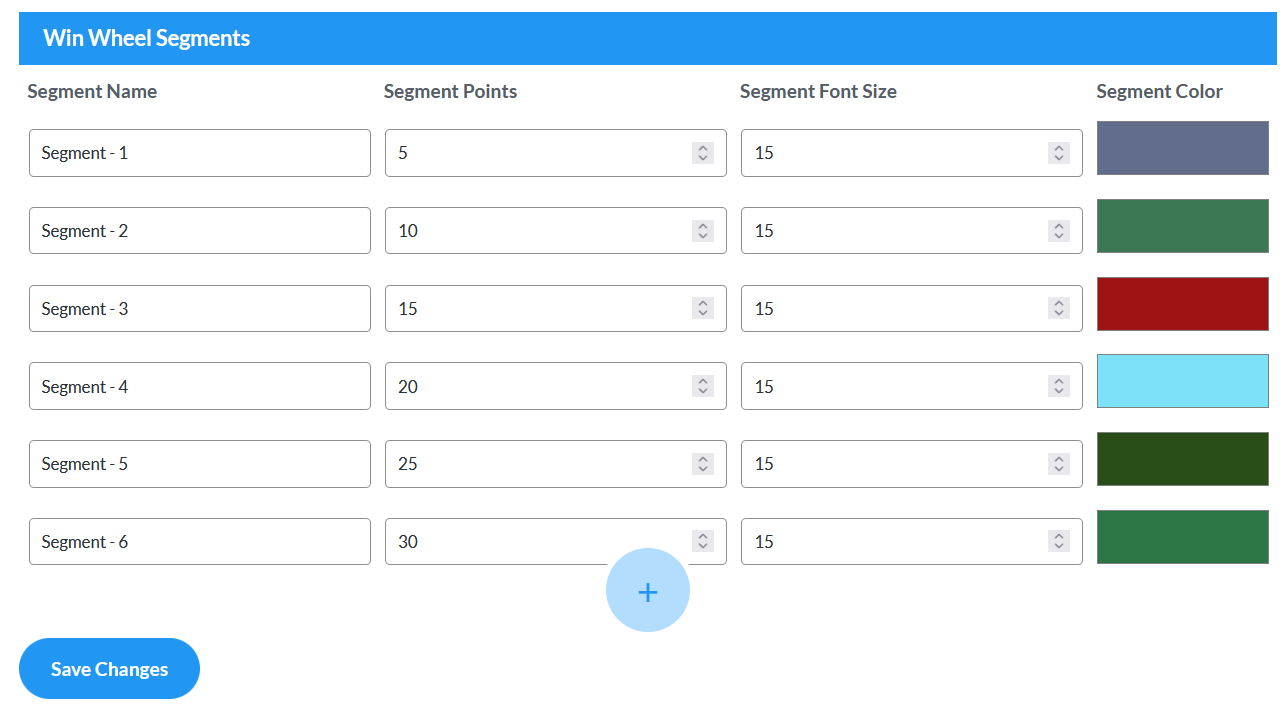Screen dimensions: 1286x709
Task: Select Segment 5 dark green color swatch
Action: click(x=1182, y=459)
